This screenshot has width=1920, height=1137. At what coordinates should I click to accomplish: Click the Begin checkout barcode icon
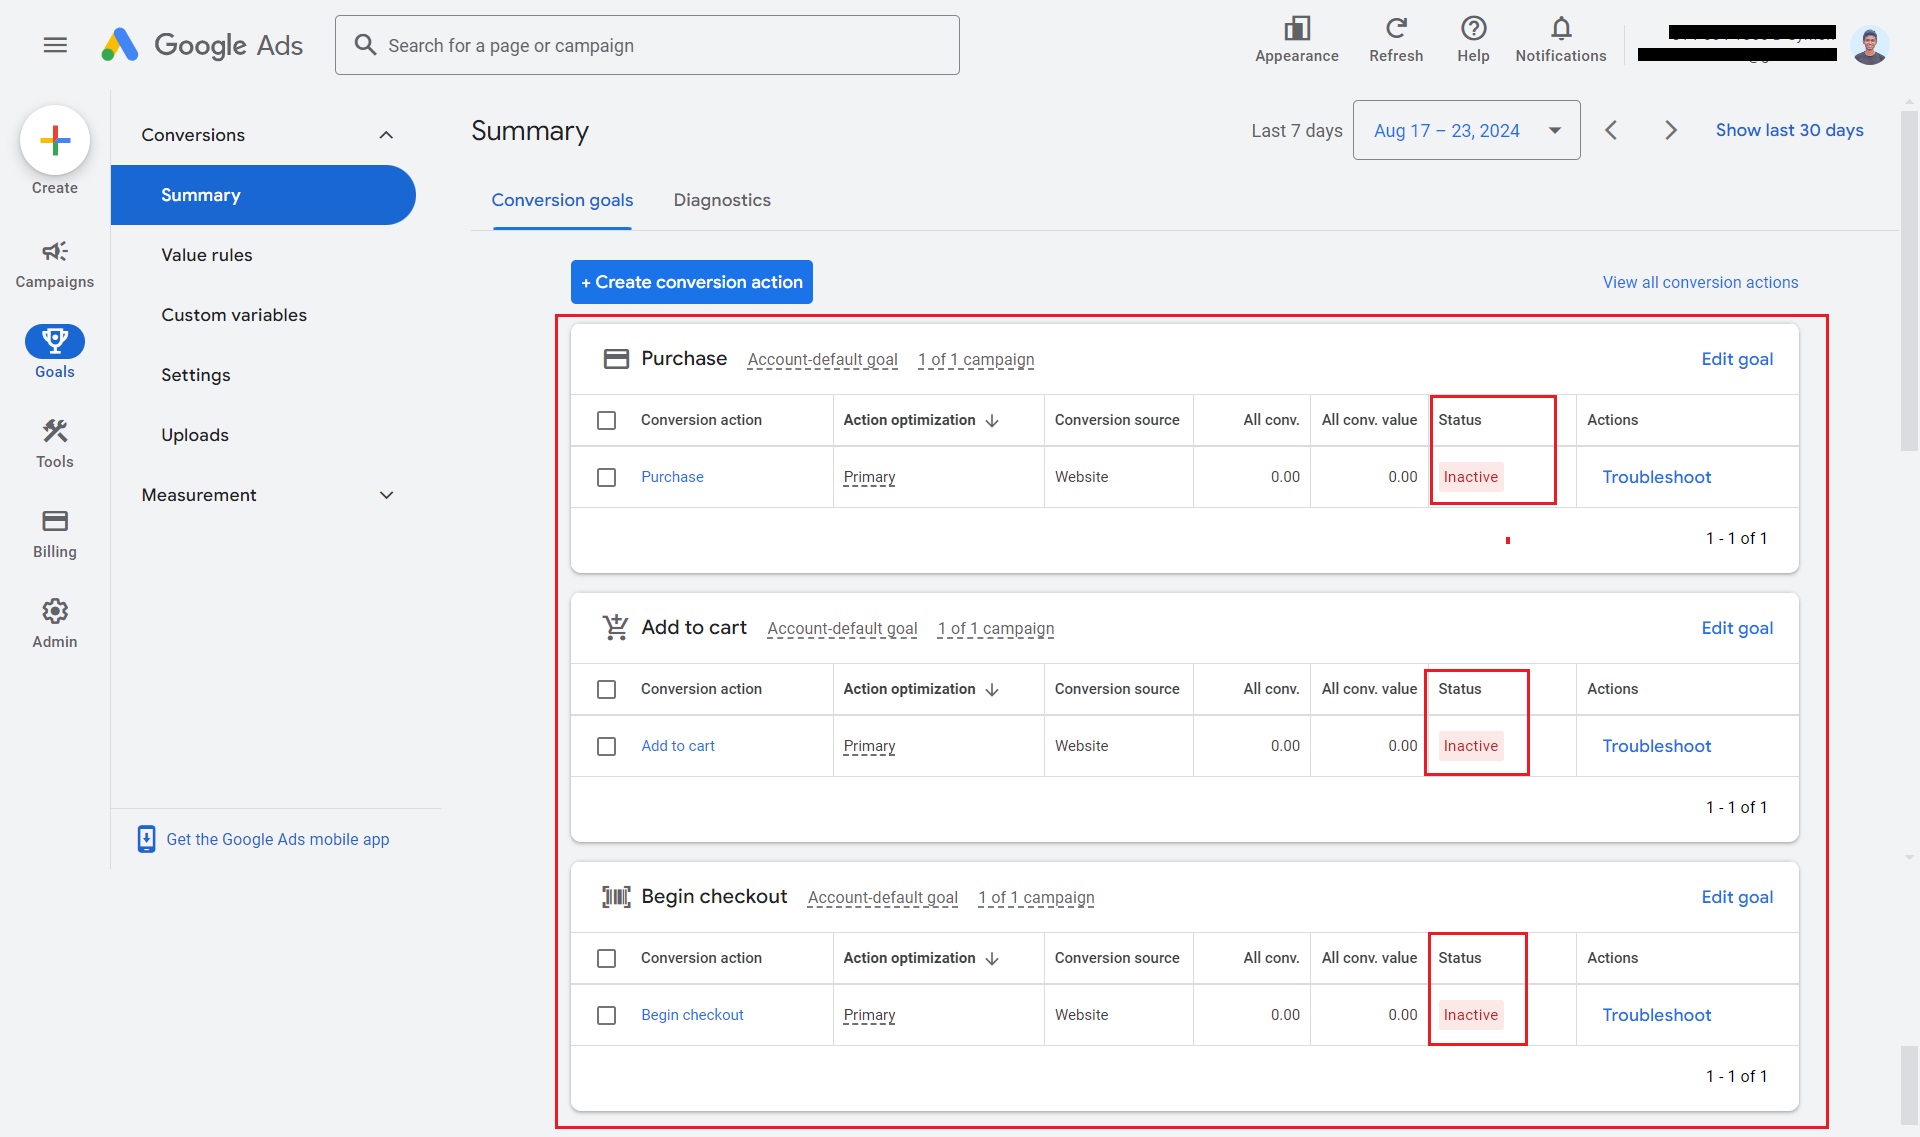click(616, 896)
